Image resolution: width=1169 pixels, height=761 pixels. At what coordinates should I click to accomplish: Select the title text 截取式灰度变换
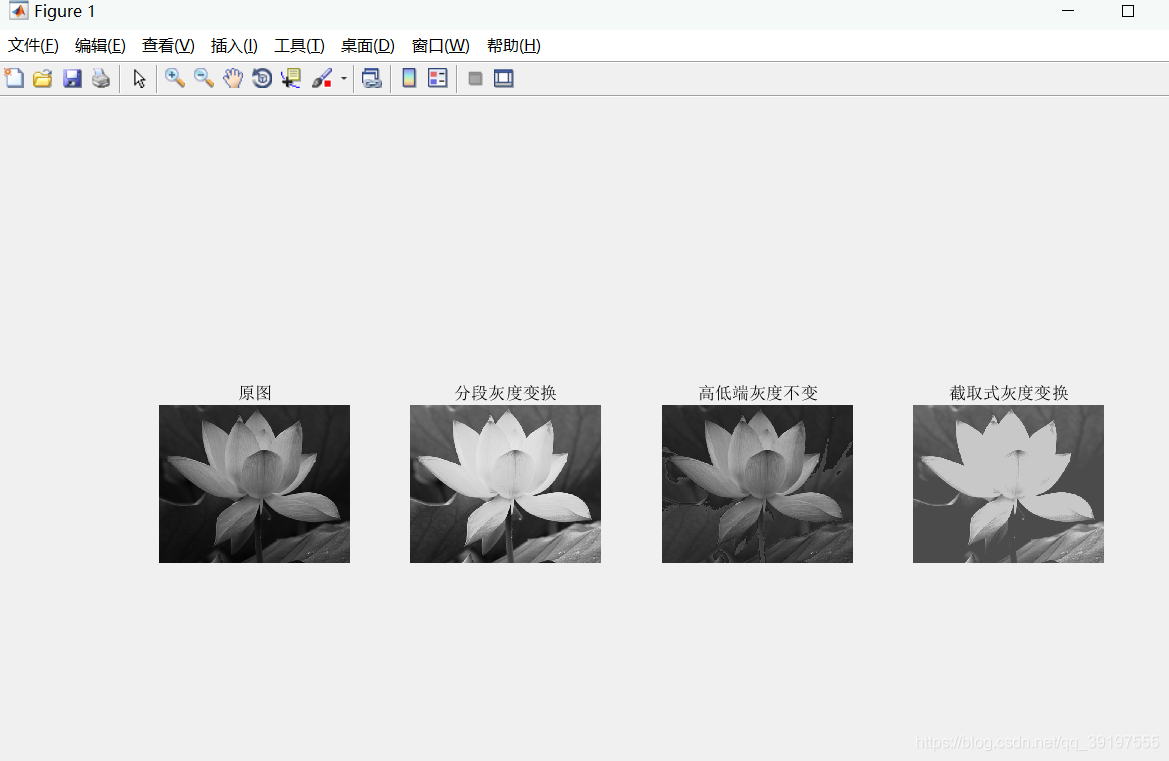pyautogui.click(x=1009, y=393)
